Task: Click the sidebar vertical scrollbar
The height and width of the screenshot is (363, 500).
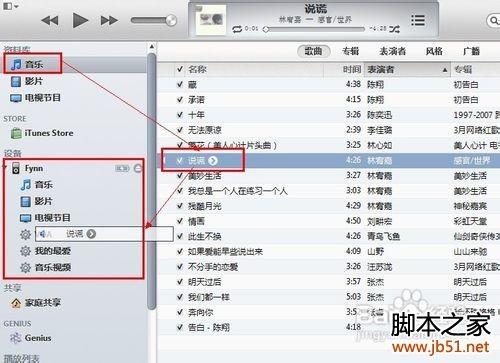Action: coord(152,182)
